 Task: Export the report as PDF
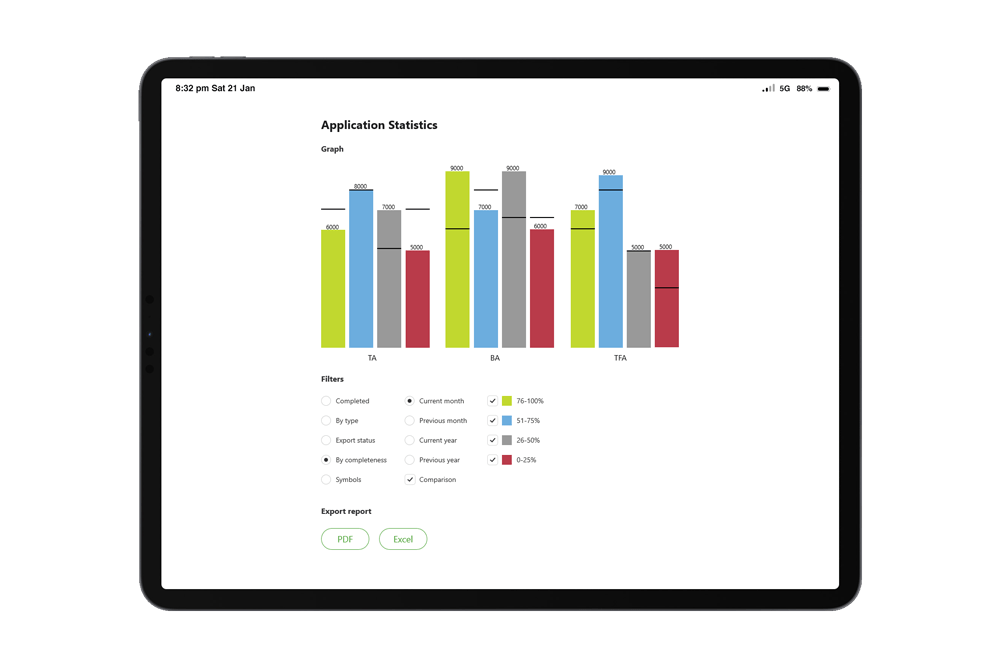[344, 539]
